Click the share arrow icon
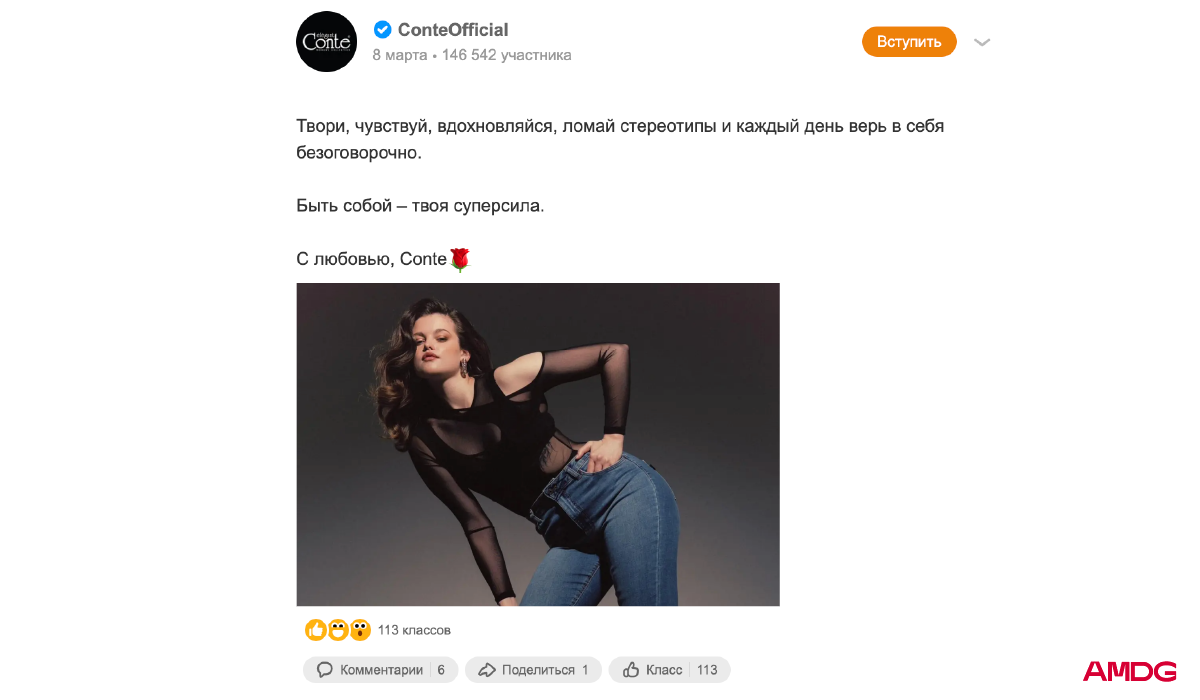1200x700 pixels. (x=487, y=670)
